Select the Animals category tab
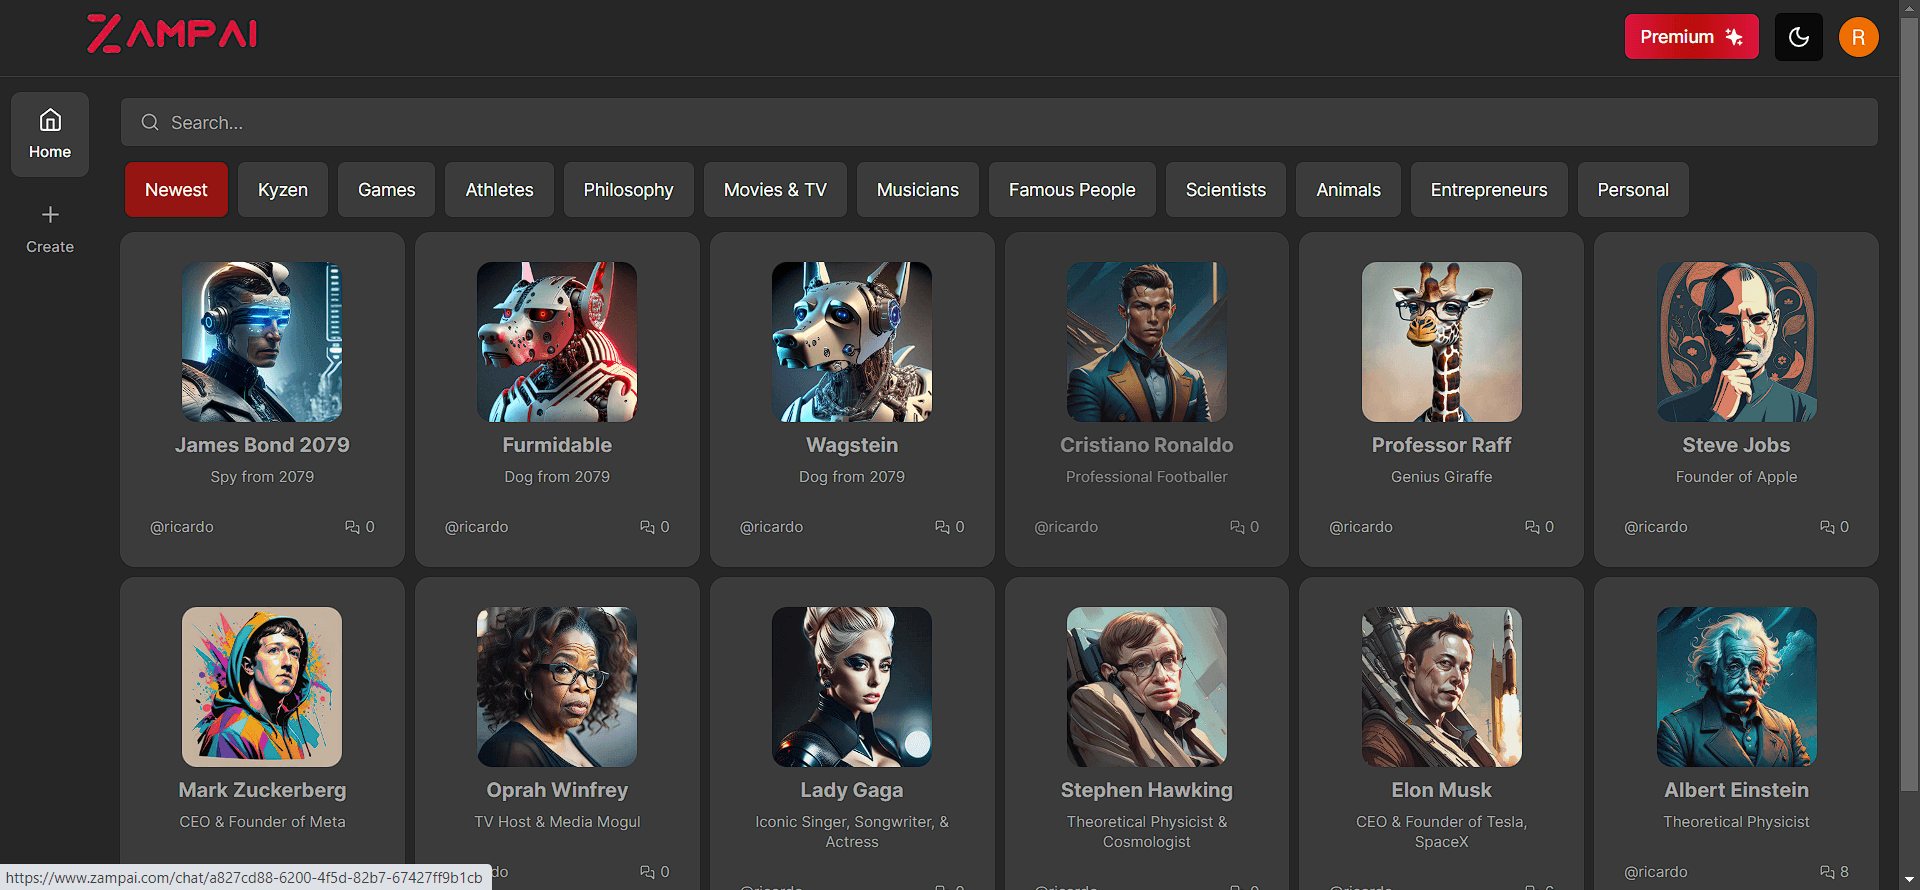This screenshot has height=890, width=1920. [1348, 190]
